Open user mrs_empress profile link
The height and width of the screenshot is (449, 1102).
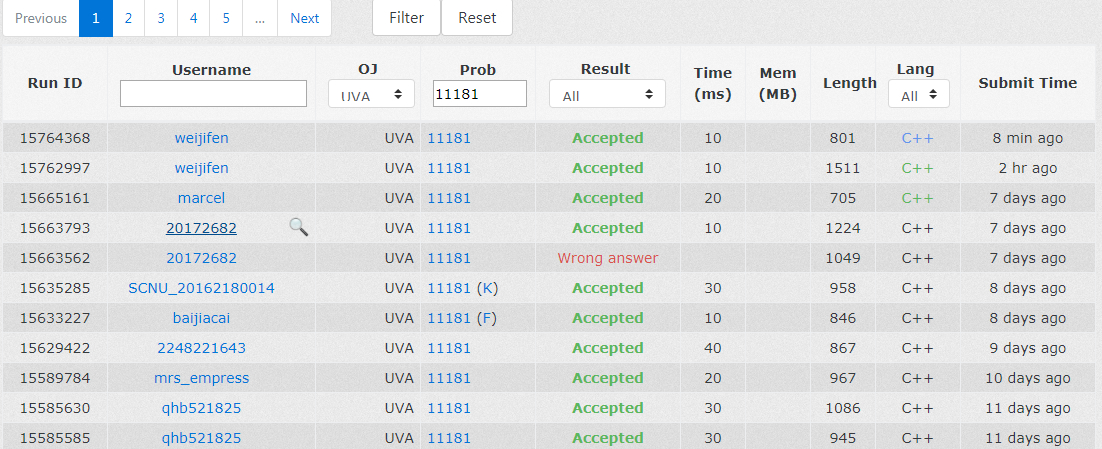pyautogui.click(x=201, y=378)
